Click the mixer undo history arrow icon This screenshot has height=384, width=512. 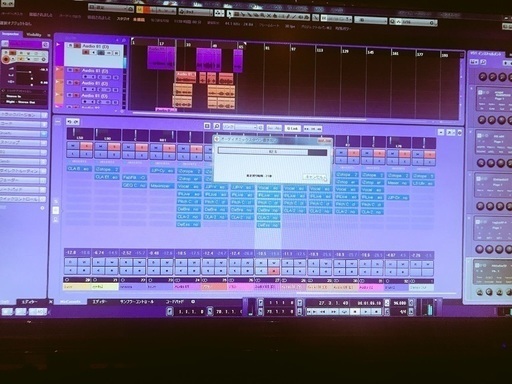coord(69,122)
